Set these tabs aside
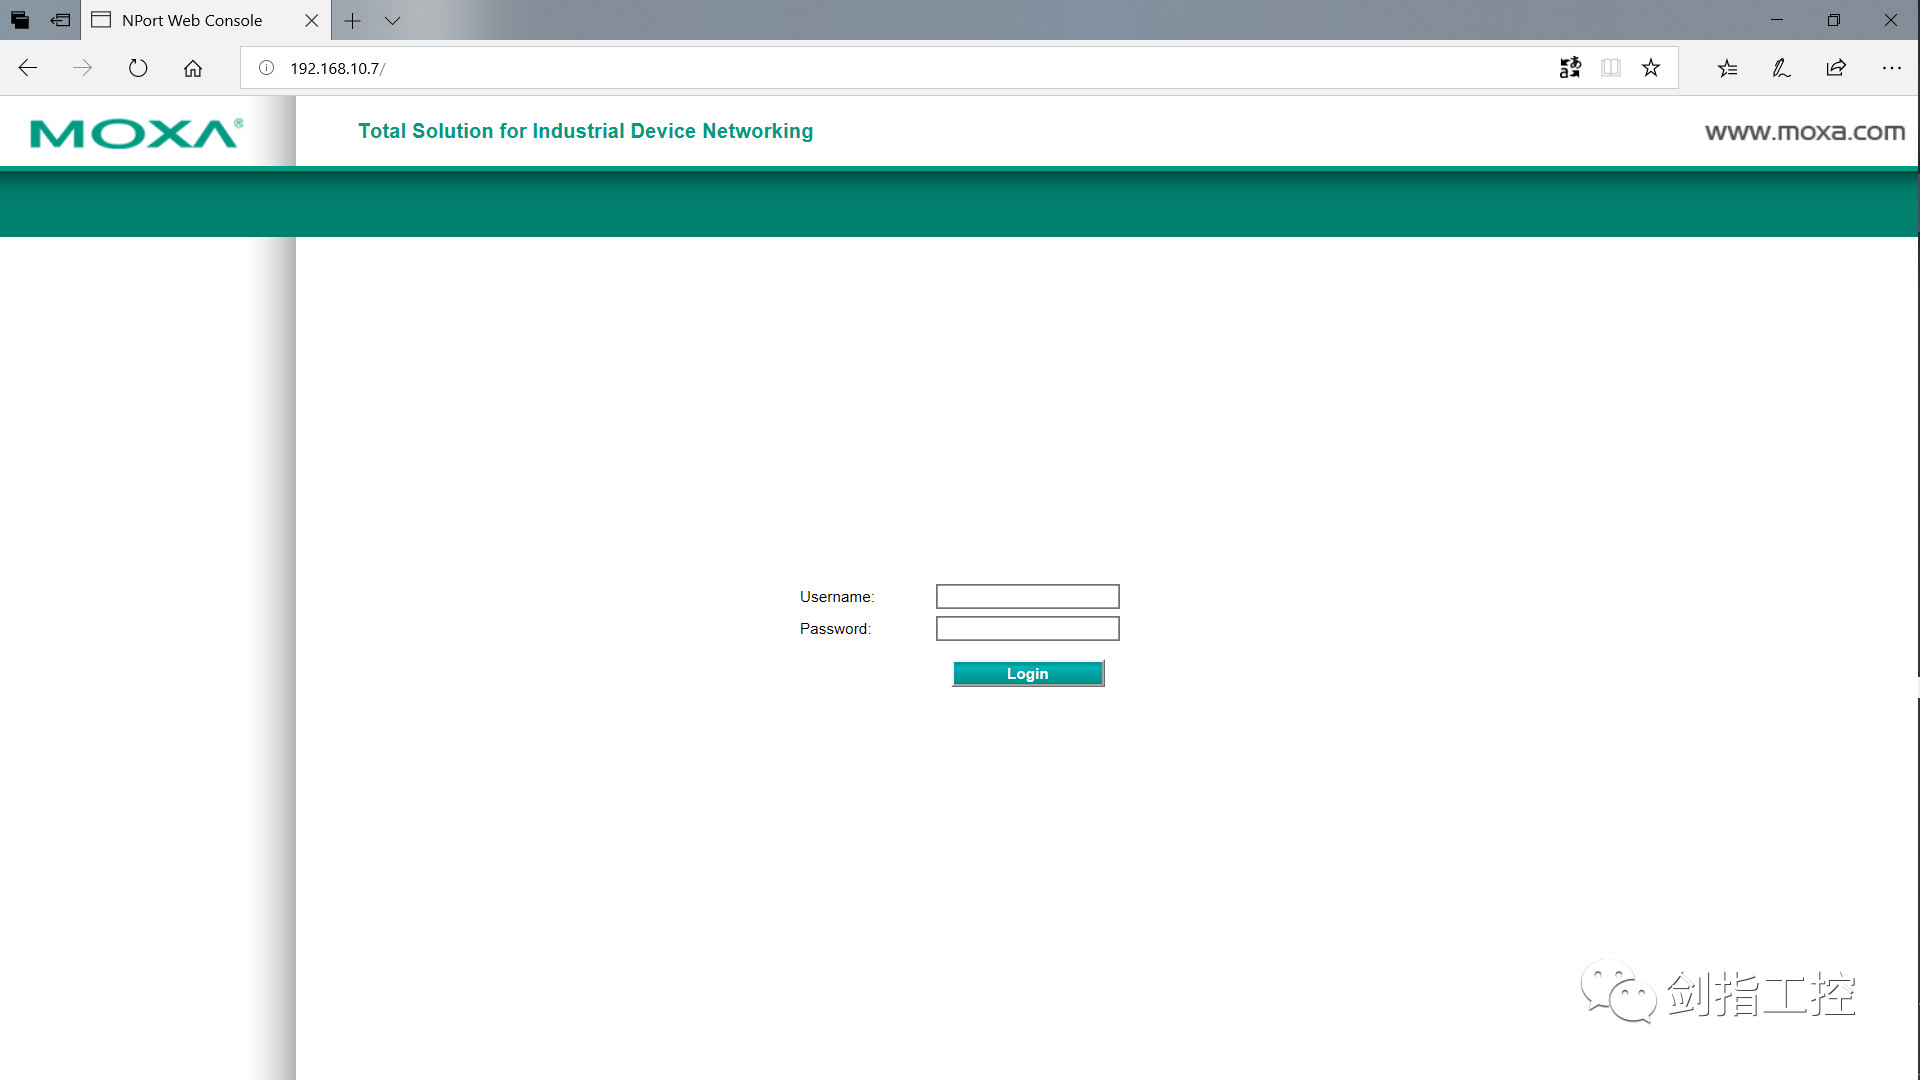 [x=61, y=20]
